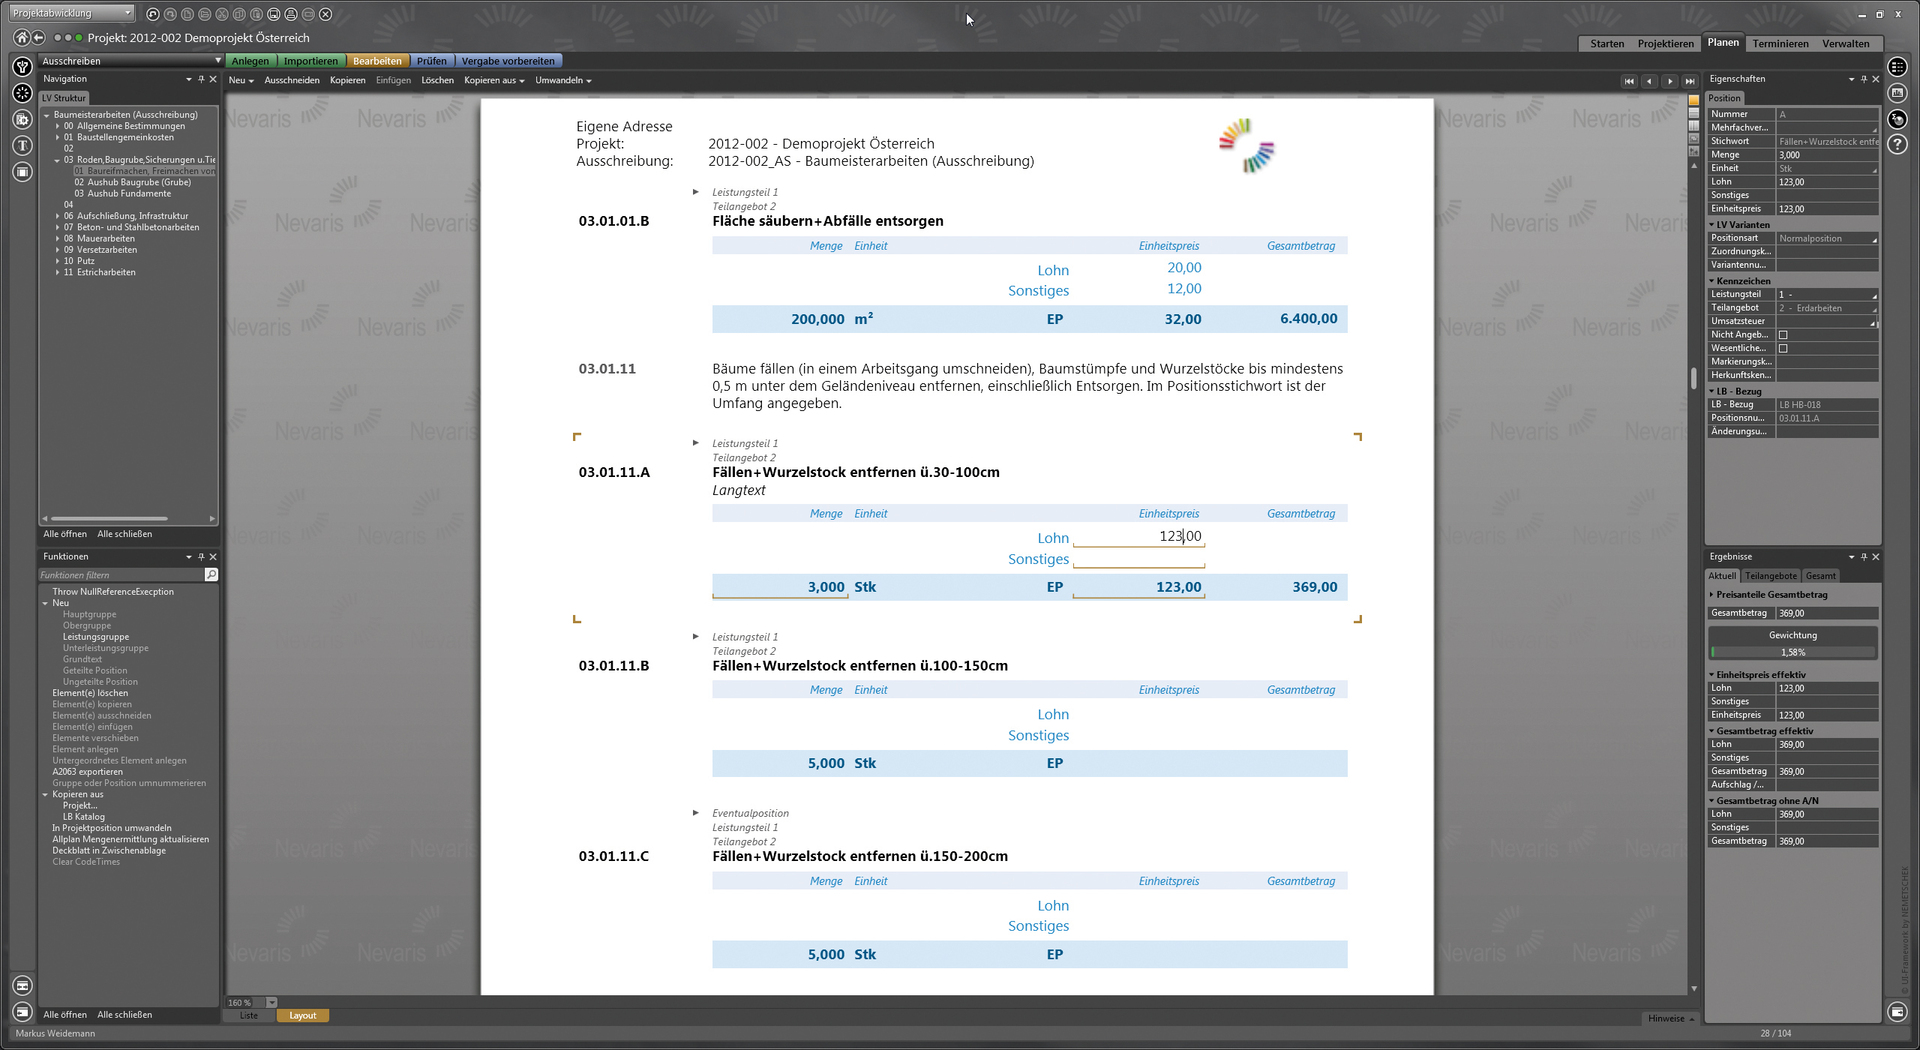Open the Terminieren tab

pos(1780,44)
